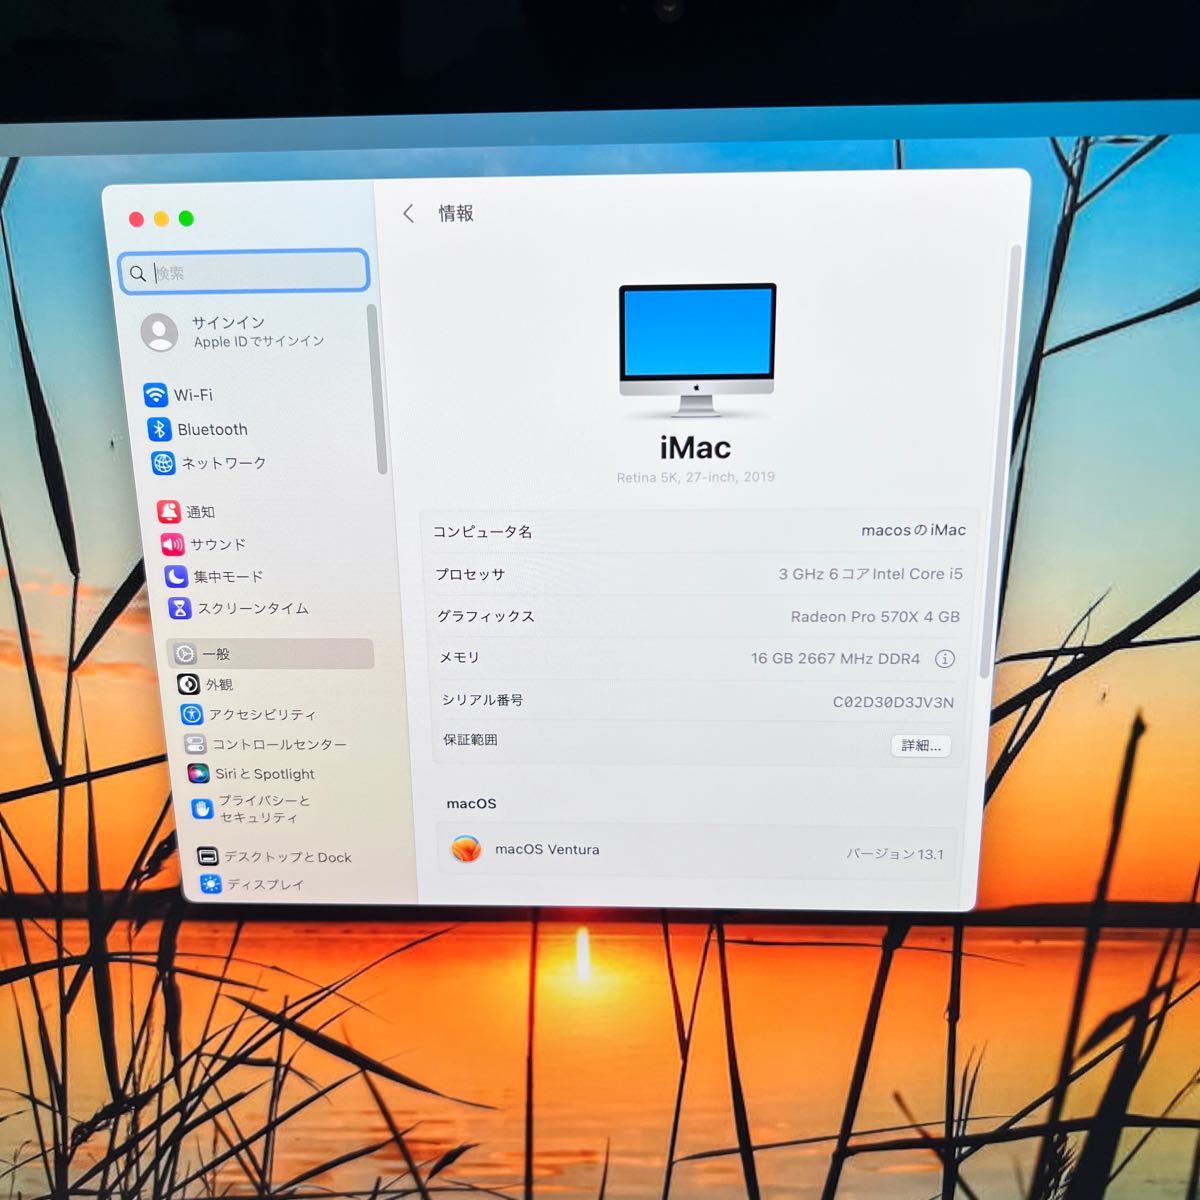Open スクリーンタイム hourglass icon

coord(179,608)
